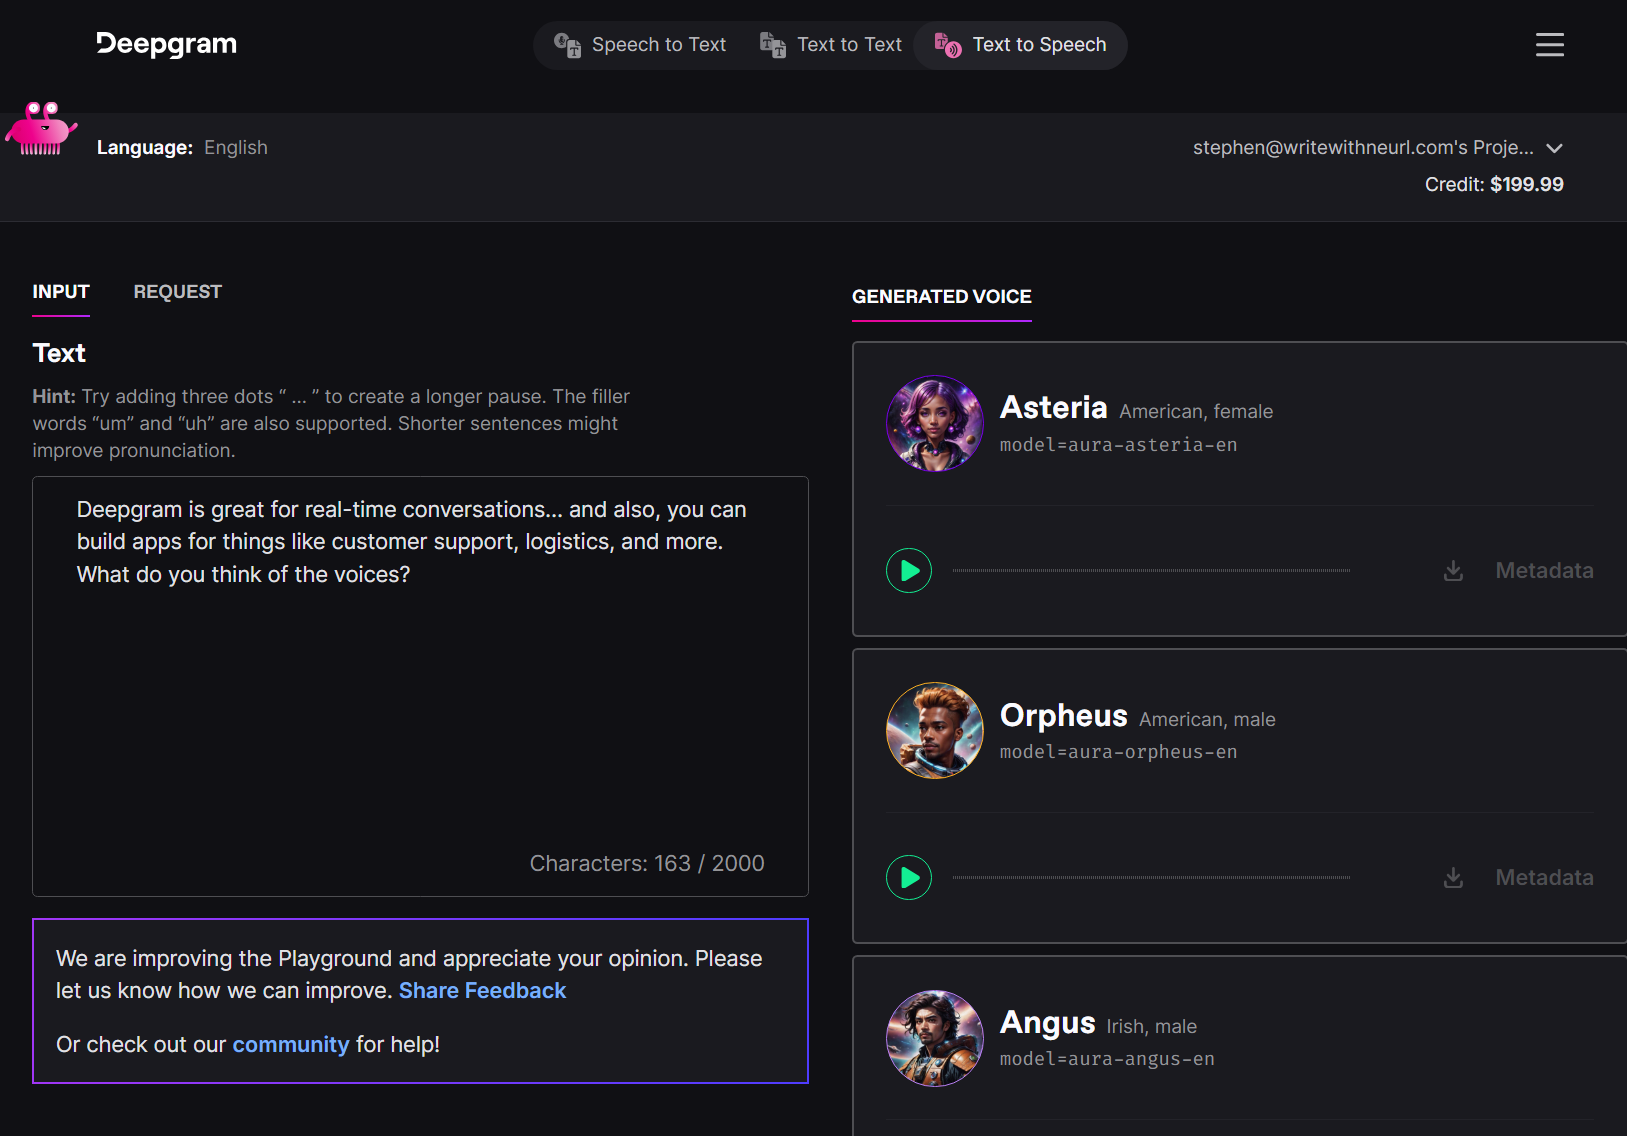Switch to the Speech to Text tab
Screen dimensions: 1627x1136
coord(640,45)
